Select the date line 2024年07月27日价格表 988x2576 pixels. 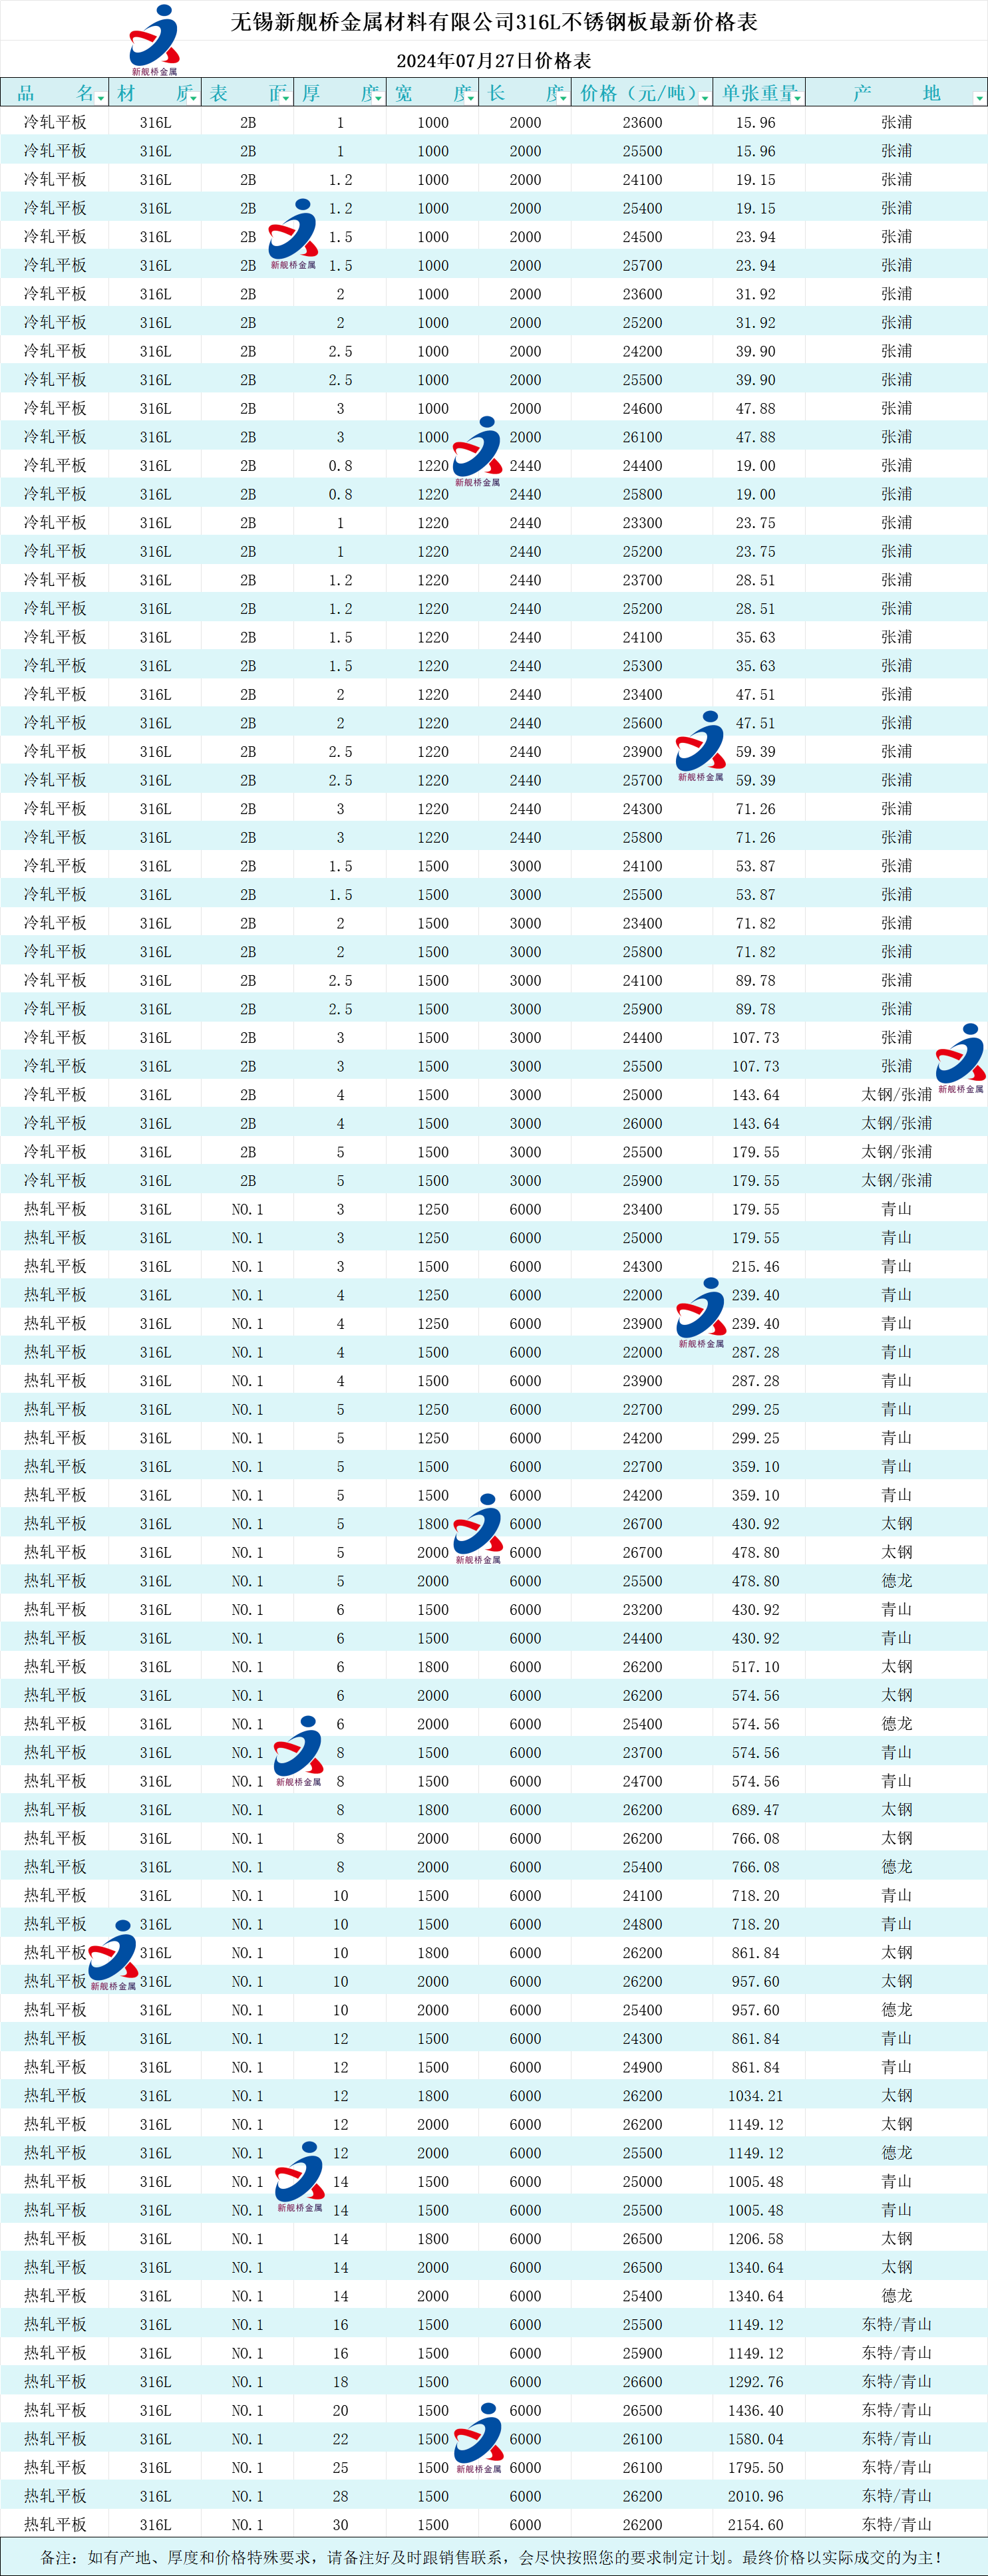pyautogui.click(x=494, y=61)
